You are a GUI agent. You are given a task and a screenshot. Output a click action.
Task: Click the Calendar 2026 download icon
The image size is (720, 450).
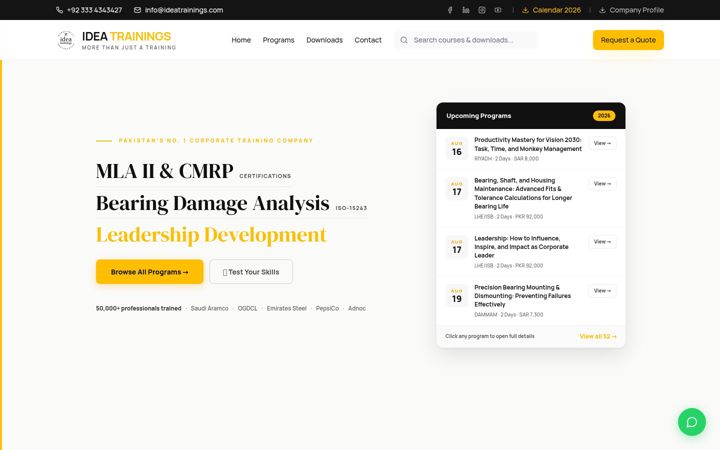525,10
